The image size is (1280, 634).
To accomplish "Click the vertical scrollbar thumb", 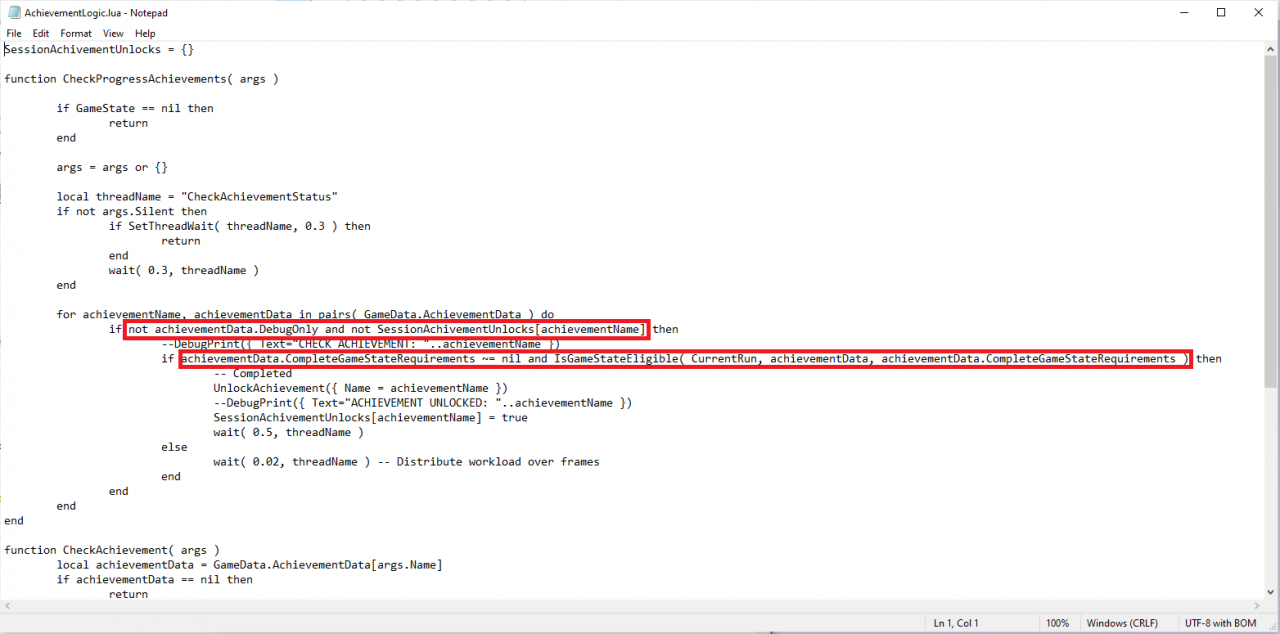I will [x=1271, y=220].
